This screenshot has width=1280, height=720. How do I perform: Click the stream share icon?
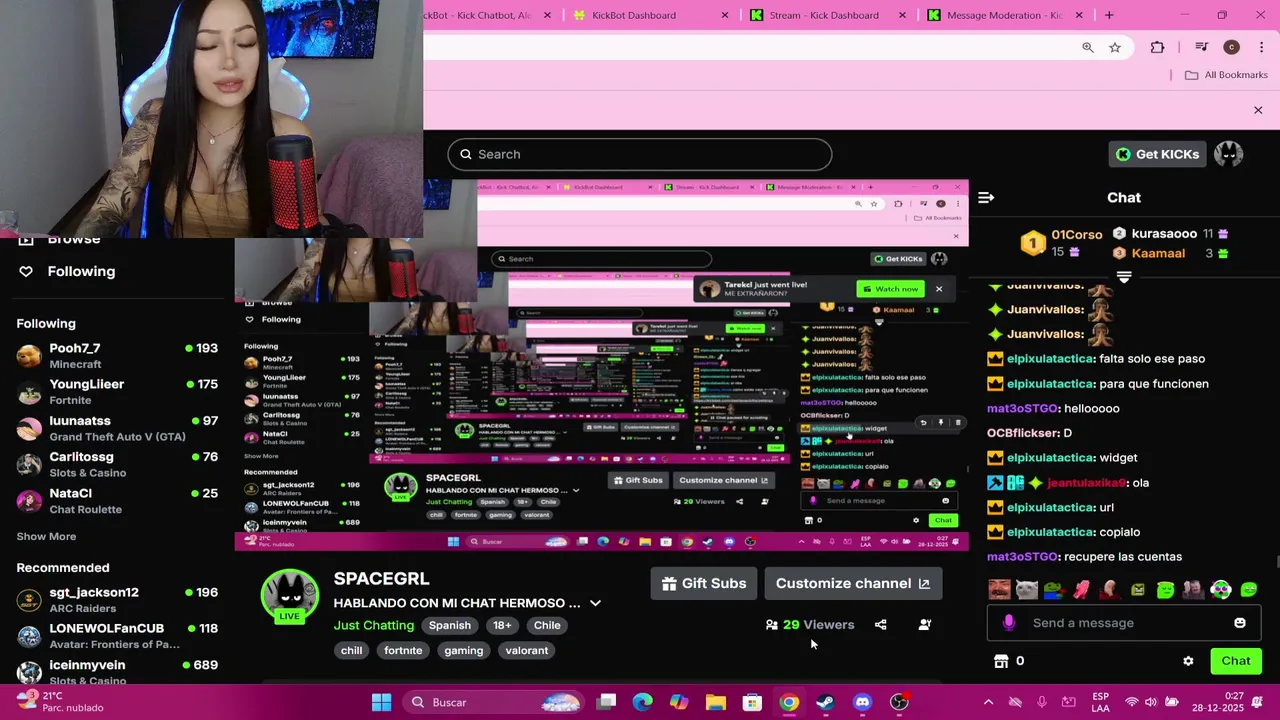pos(880,625)
